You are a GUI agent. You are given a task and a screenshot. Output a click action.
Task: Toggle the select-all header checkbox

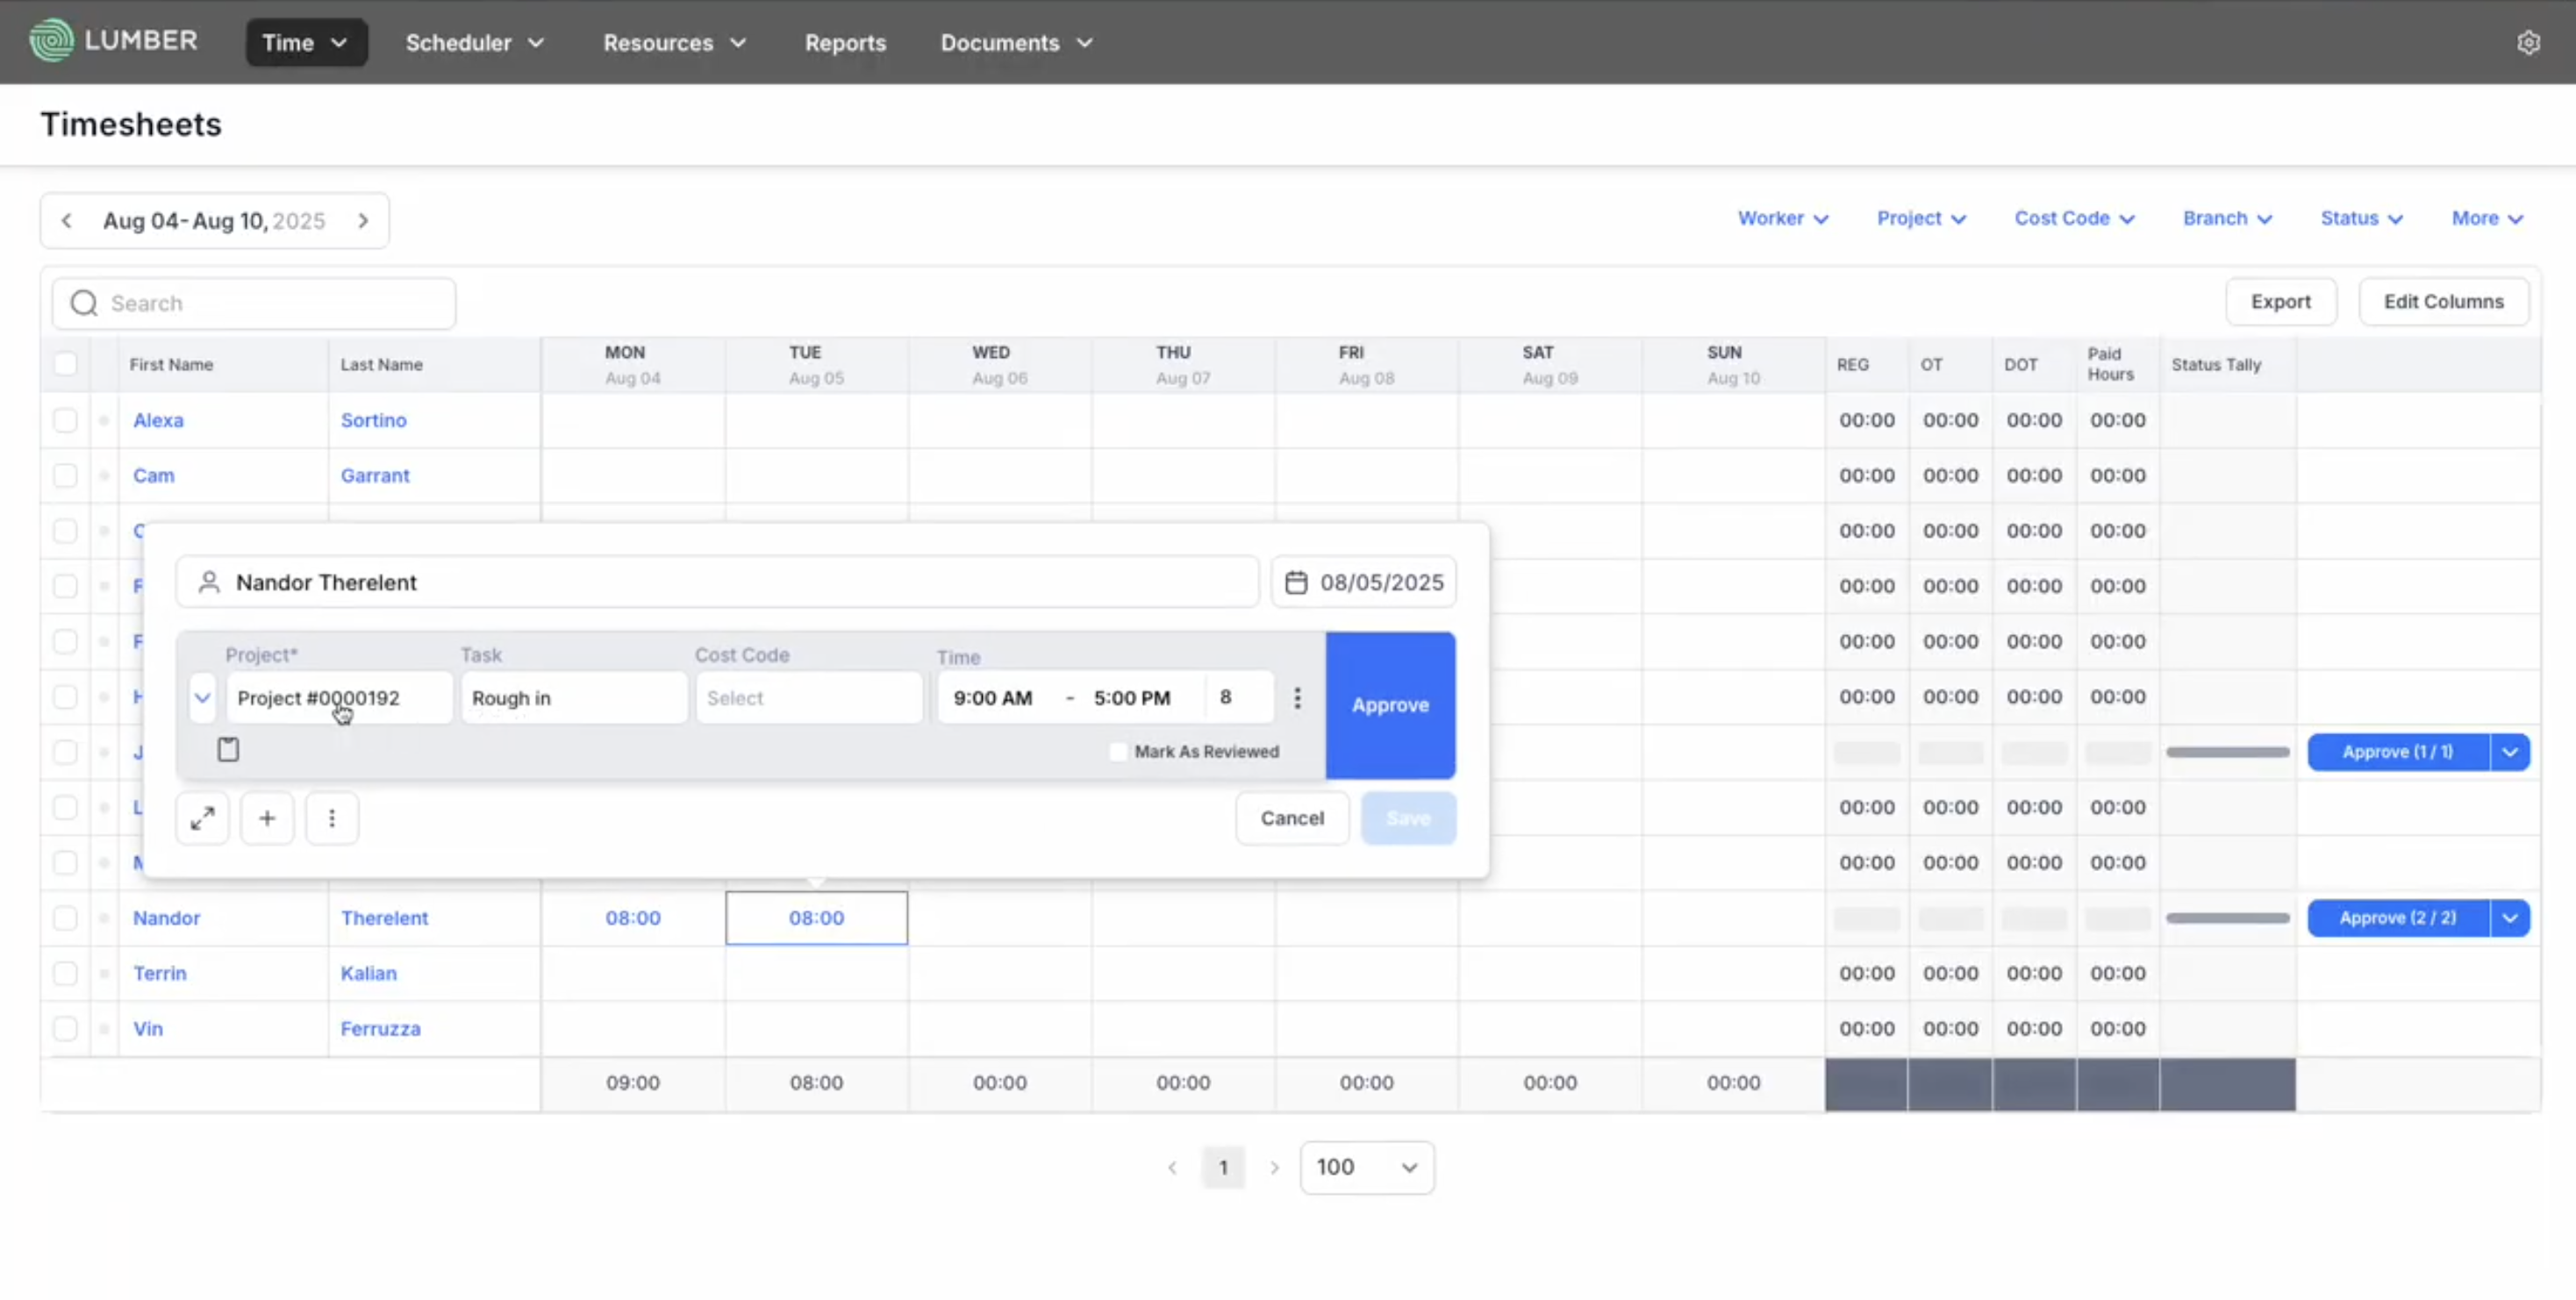pyautogui.click(x=65, y=365)
